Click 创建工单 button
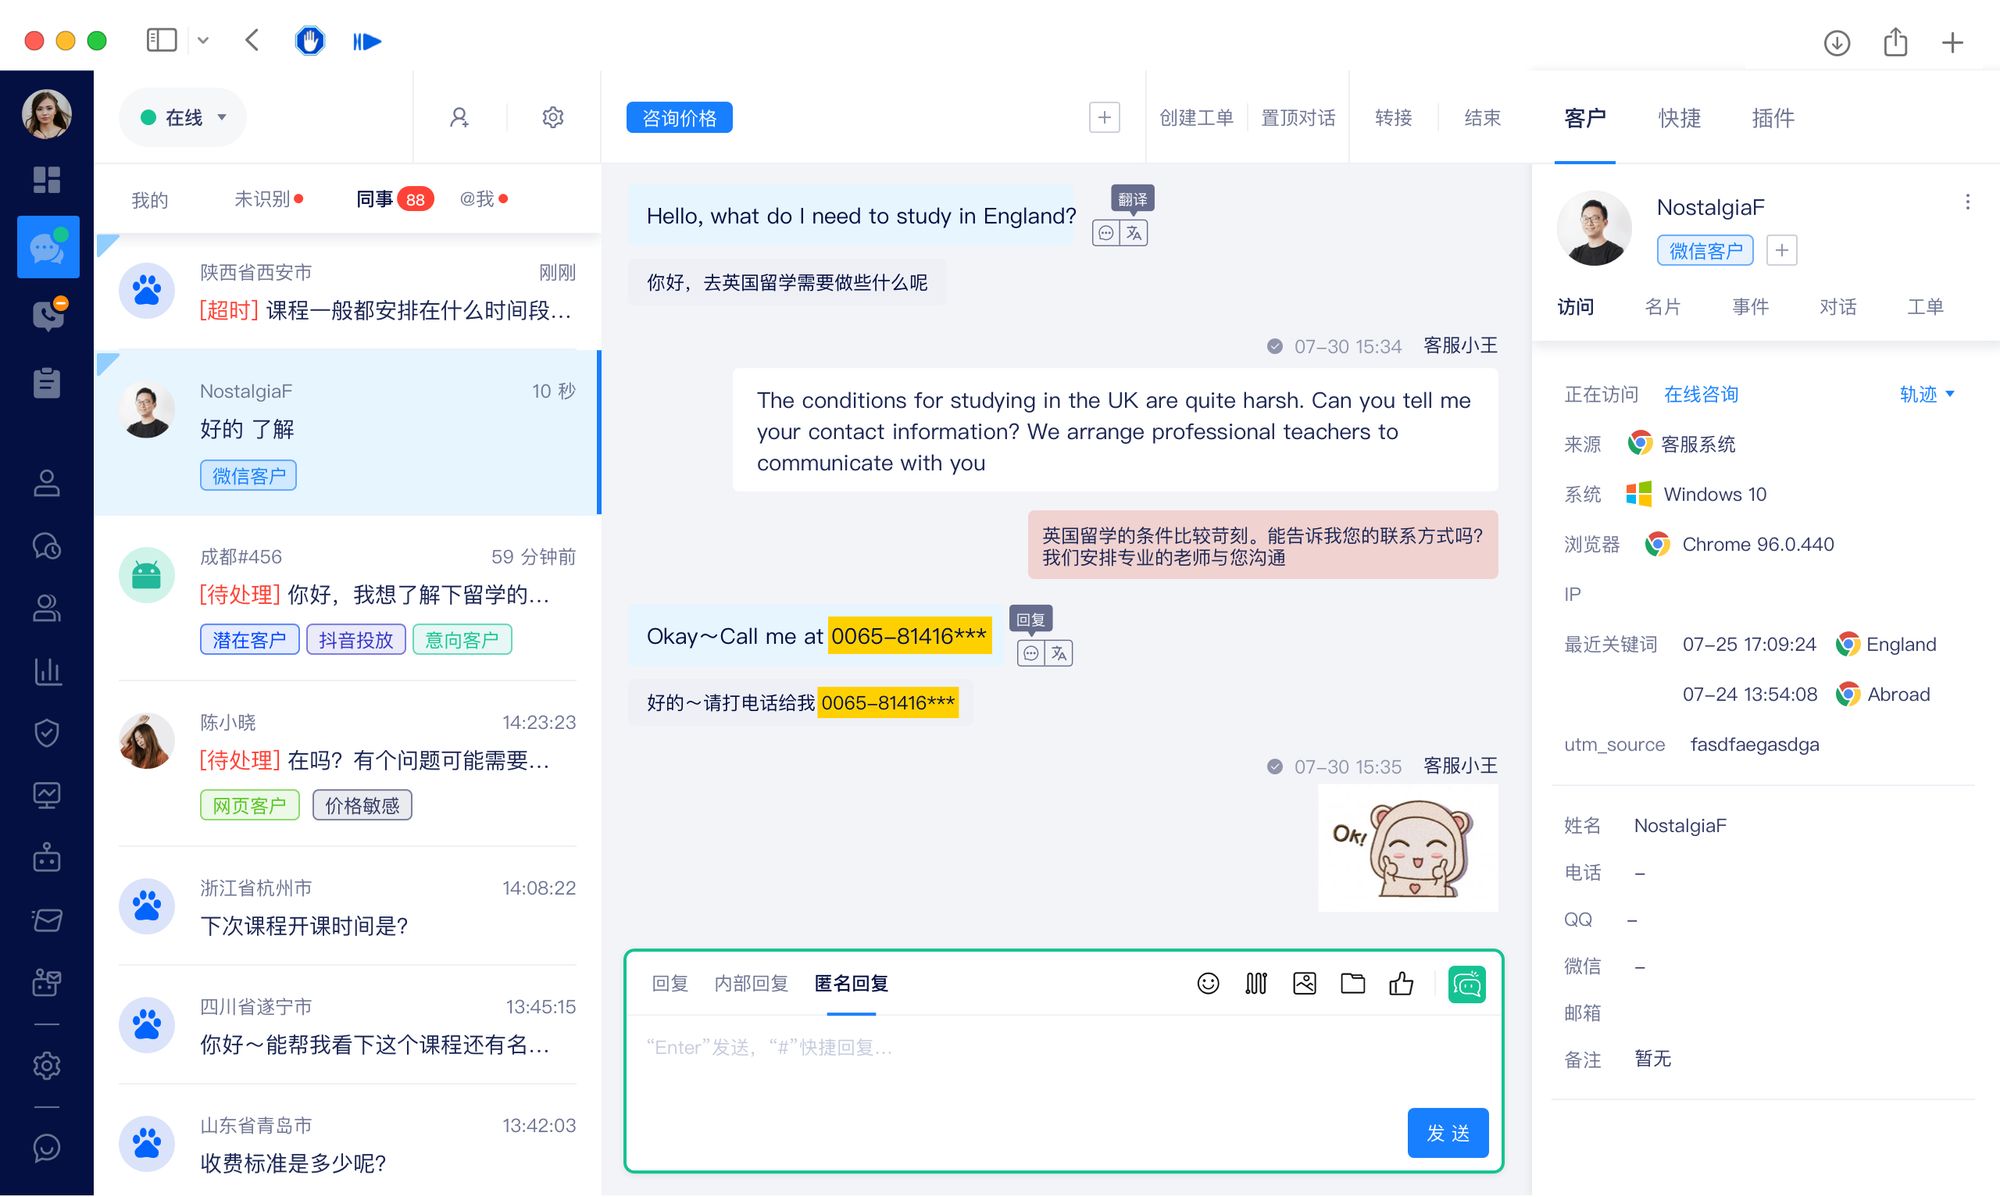This screenshot has width=2000, height=1197. [1197, 118]
